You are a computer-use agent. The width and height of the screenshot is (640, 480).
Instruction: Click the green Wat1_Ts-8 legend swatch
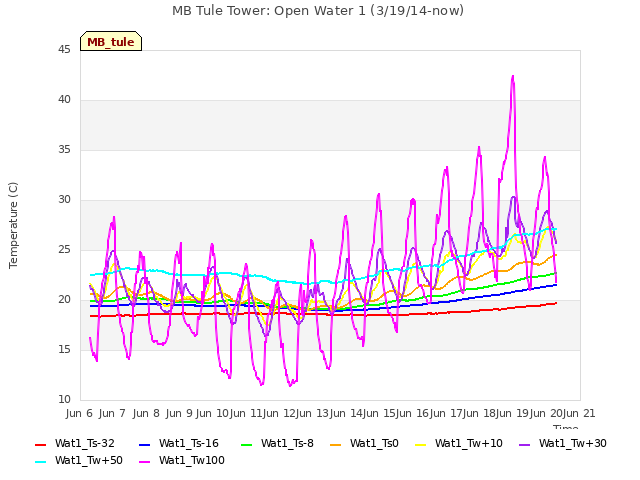point(247,444)
